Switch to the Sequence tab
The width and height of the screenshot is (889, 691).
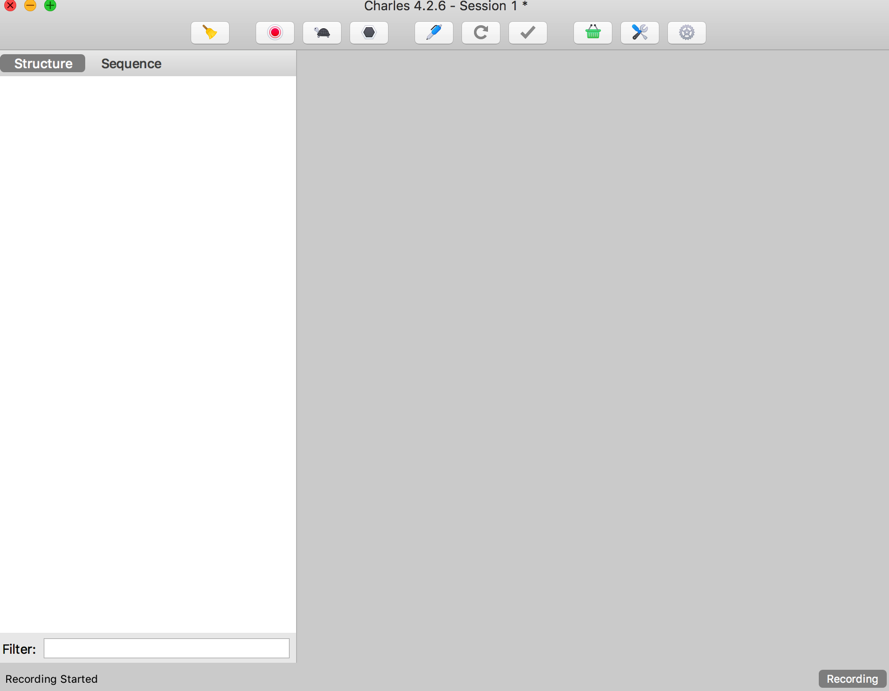[131, 63]
